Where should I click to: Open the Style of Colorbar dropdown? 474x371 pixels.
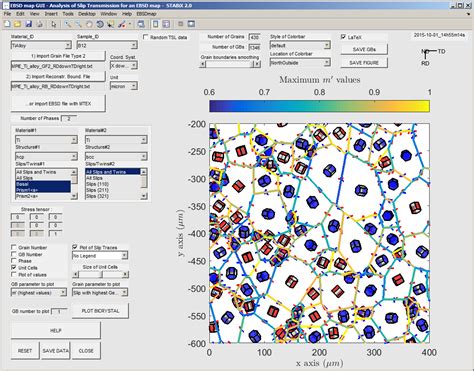click(x=300, y=45)
